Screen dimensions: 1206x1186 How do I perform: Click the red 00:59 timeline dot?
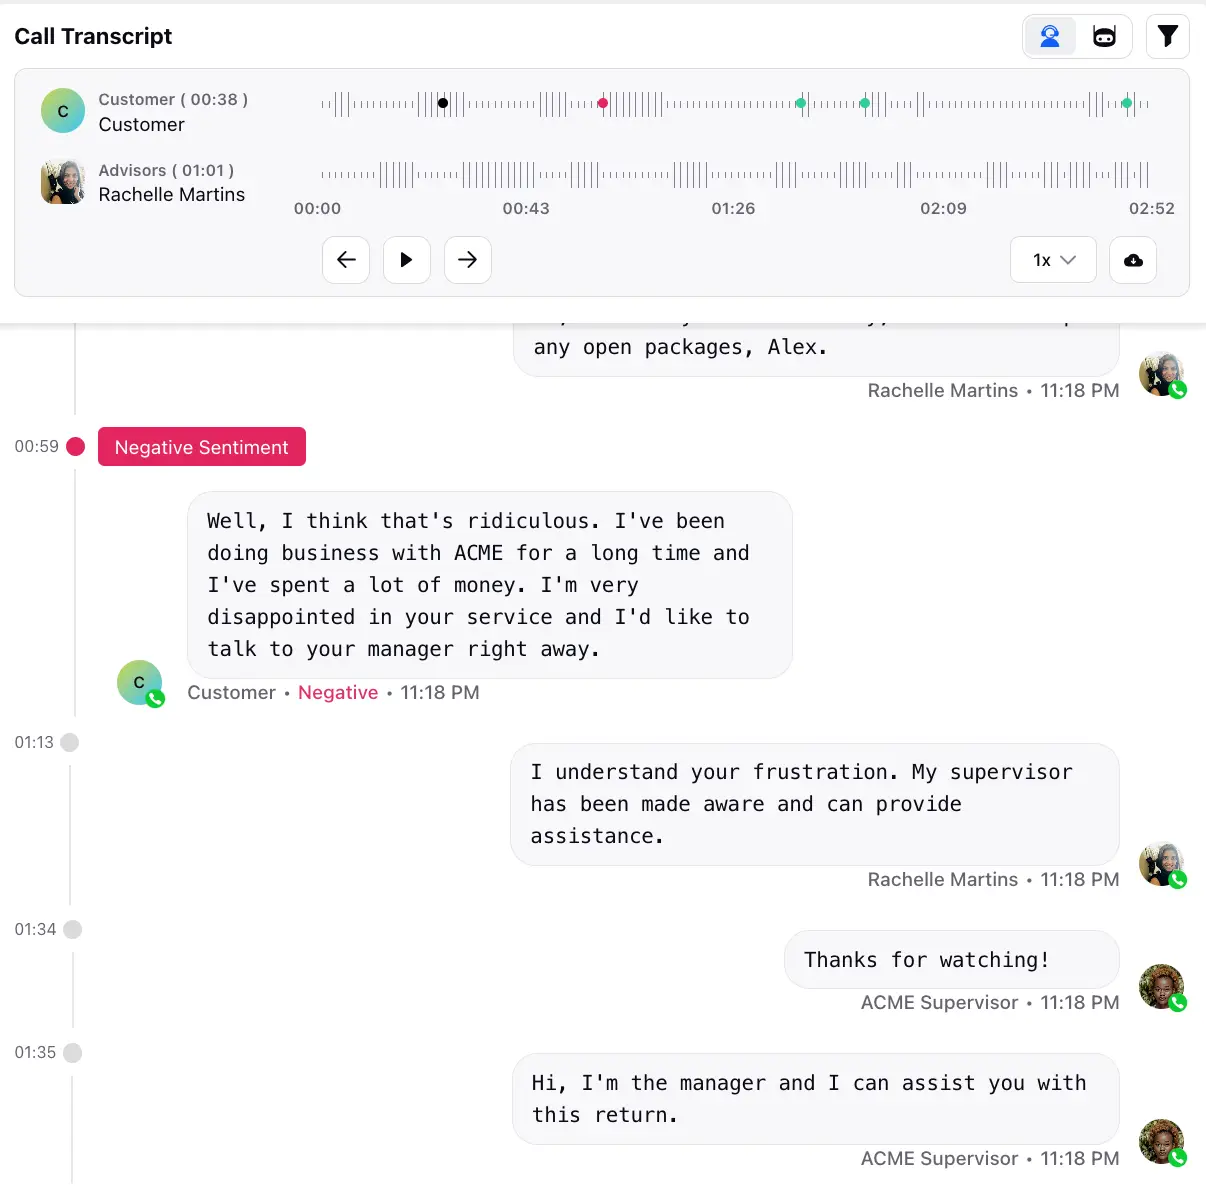(x=75, y=446)
